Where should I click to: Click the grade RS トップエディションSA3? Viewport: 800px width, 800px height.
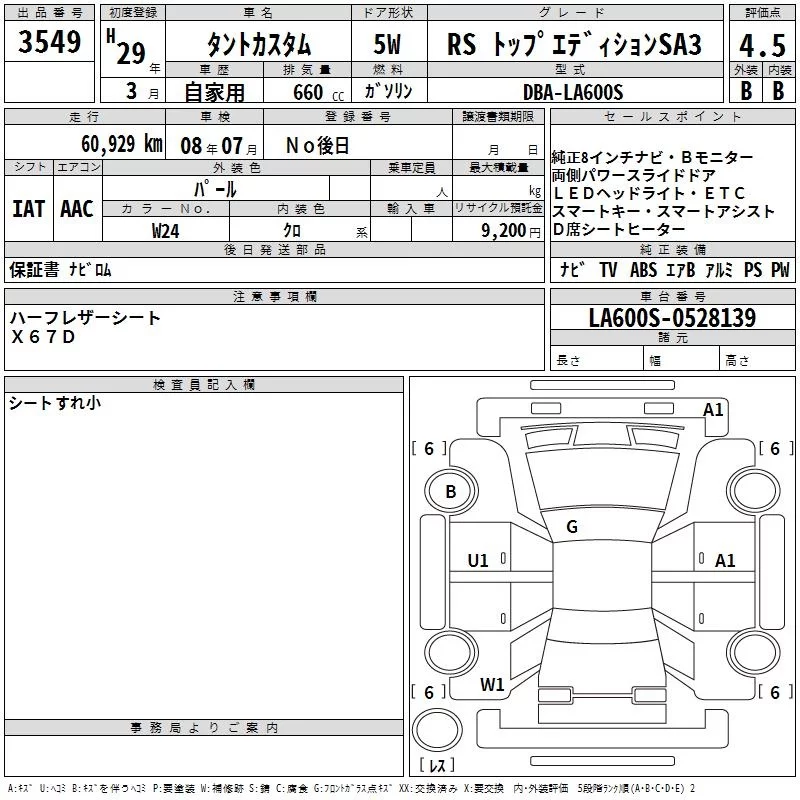pos(574,44)
